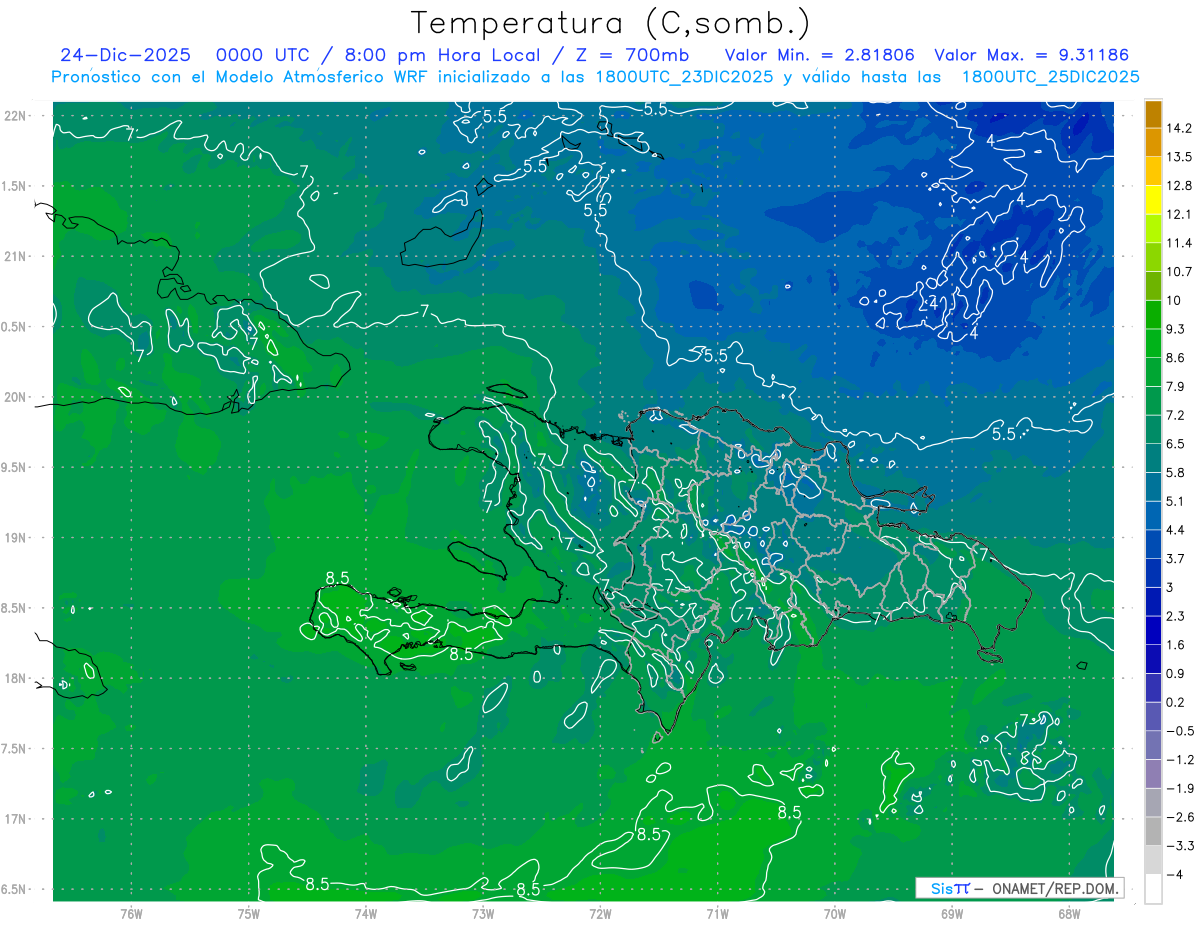Click the '69W' longitude axis label

tap(951, 913)
